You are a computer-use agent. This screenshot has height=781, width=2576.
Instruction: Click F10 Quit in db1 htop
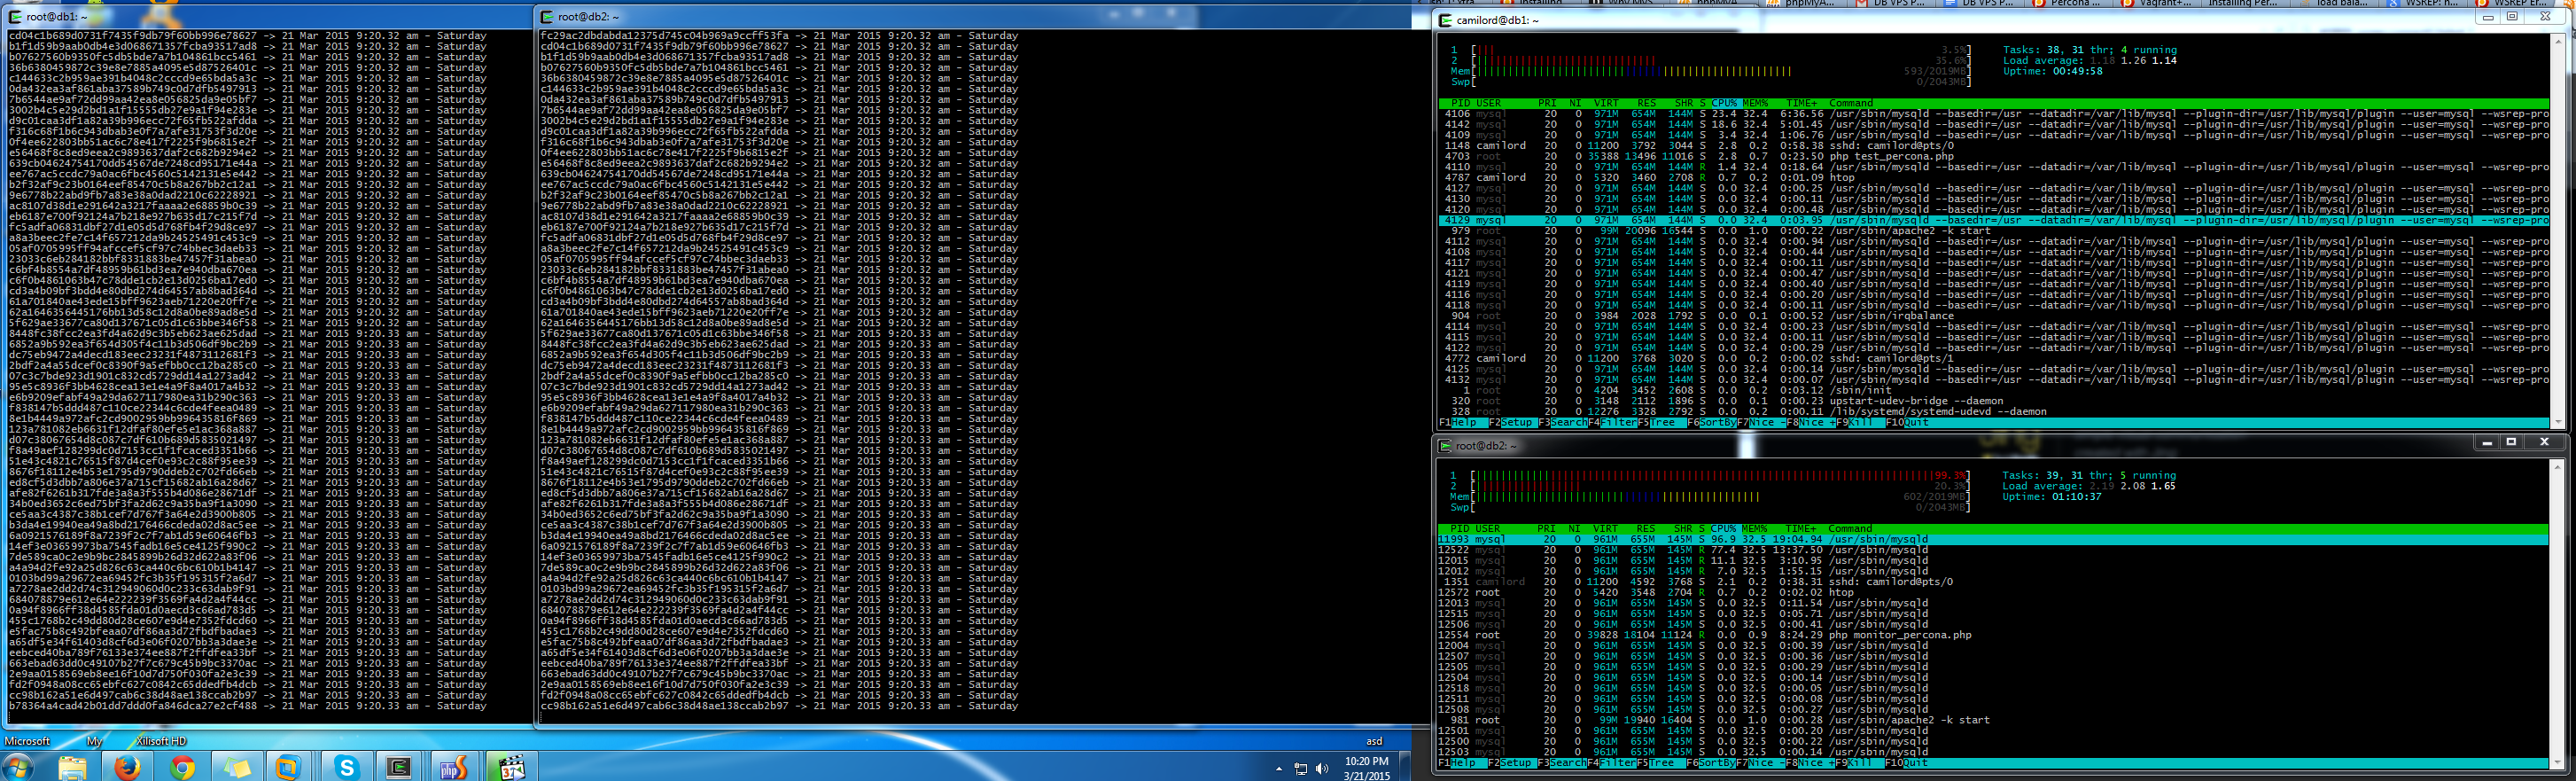pyautogui.click(x=1907, y=422)
